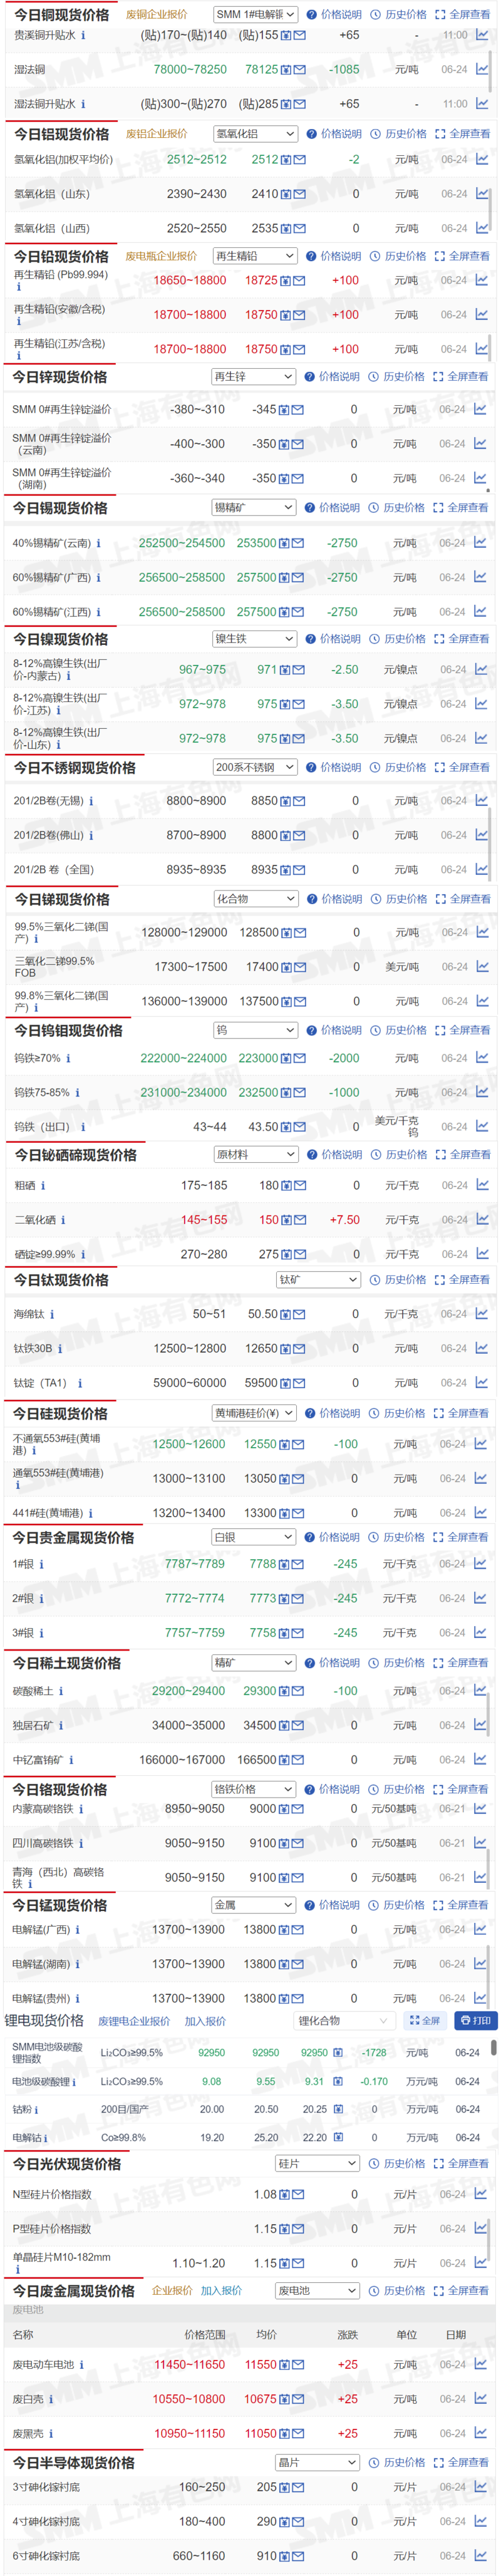This screenshot has width=501, height=2576.
Task: Expand the 黄埔港价(¥) silicon dropdown
Action: [253, 1413]
